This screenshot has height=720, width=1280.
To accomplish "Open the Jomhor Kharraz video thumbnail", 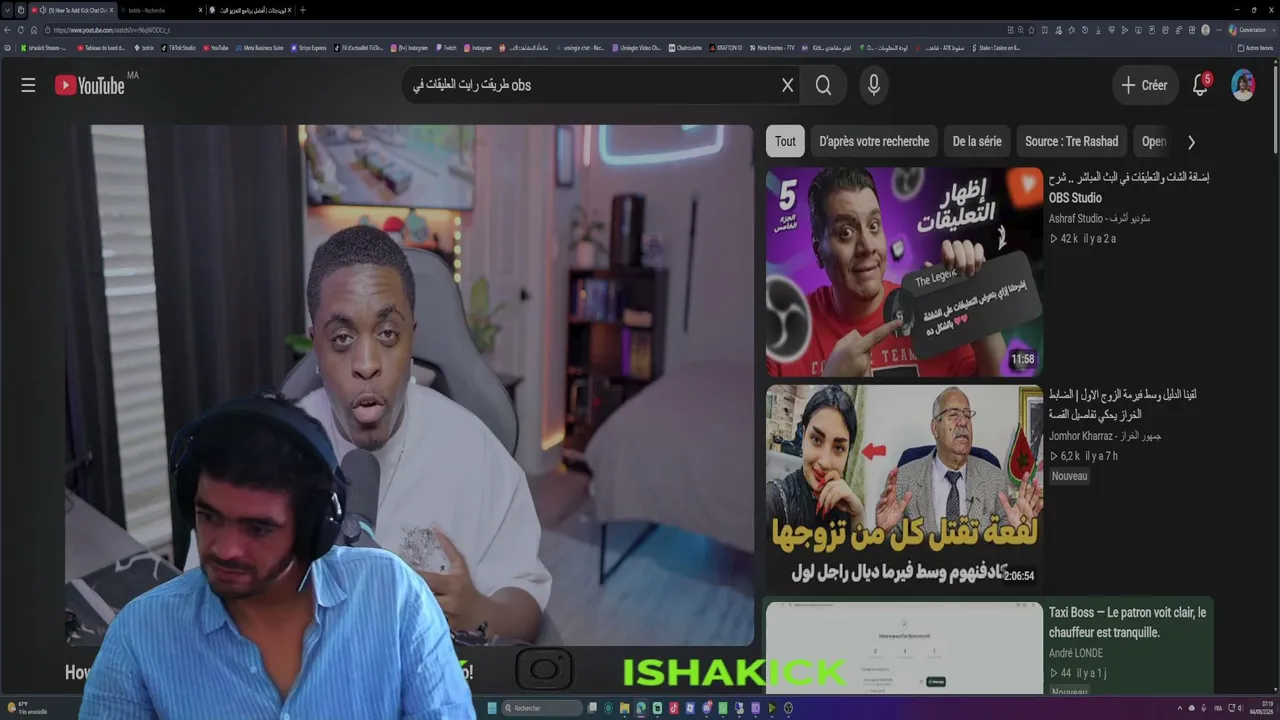I will (904, 487).
